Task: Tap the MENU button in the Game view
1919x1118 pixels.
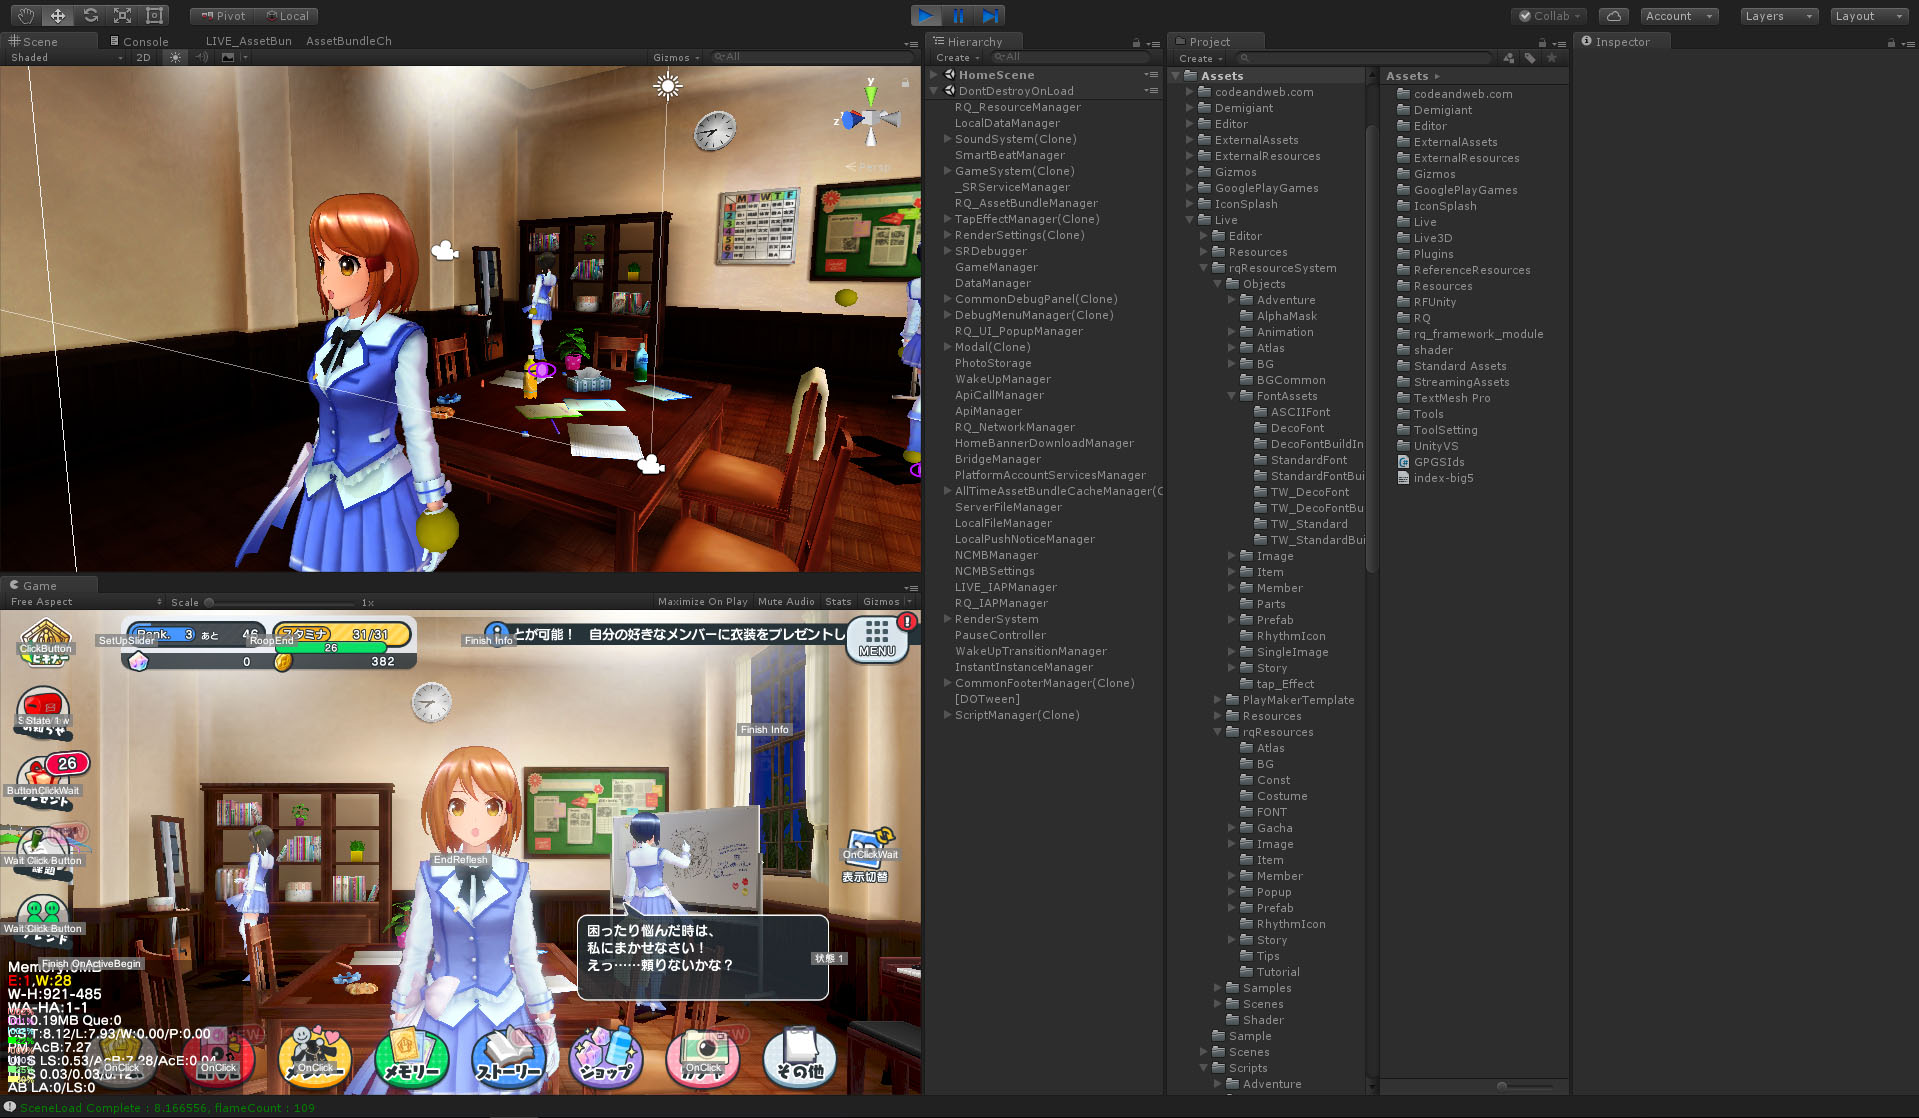Action: point(877,639)
